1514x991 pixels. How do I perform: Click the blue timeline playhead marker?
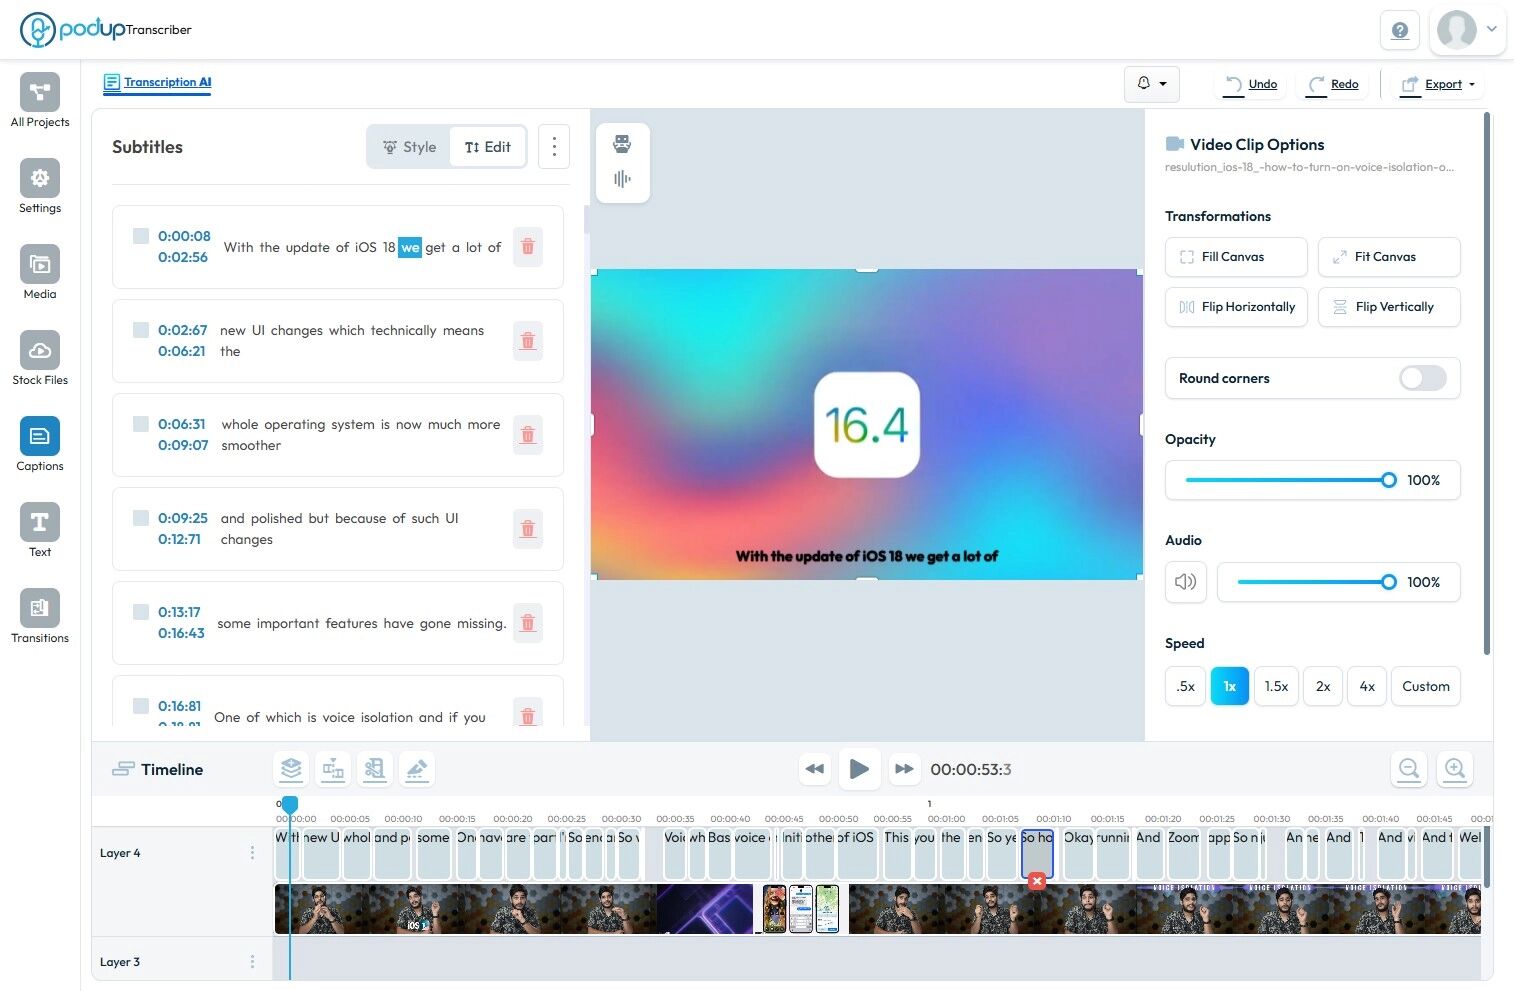290,804
